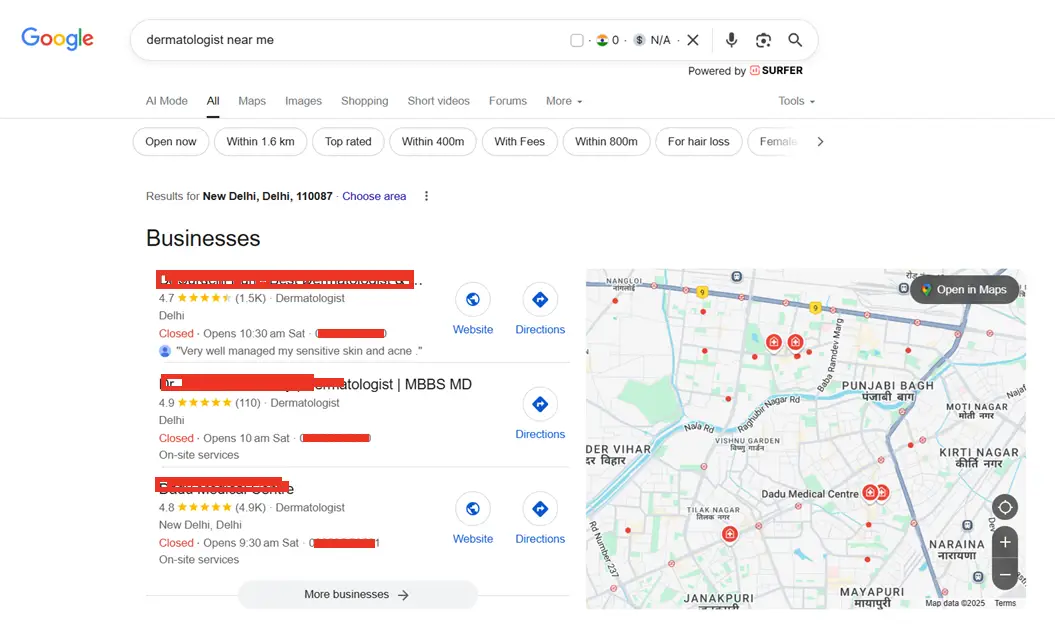Get Directions to the second dermatologist listing
Screen dimensions: 1055x625
coord(540,404)
